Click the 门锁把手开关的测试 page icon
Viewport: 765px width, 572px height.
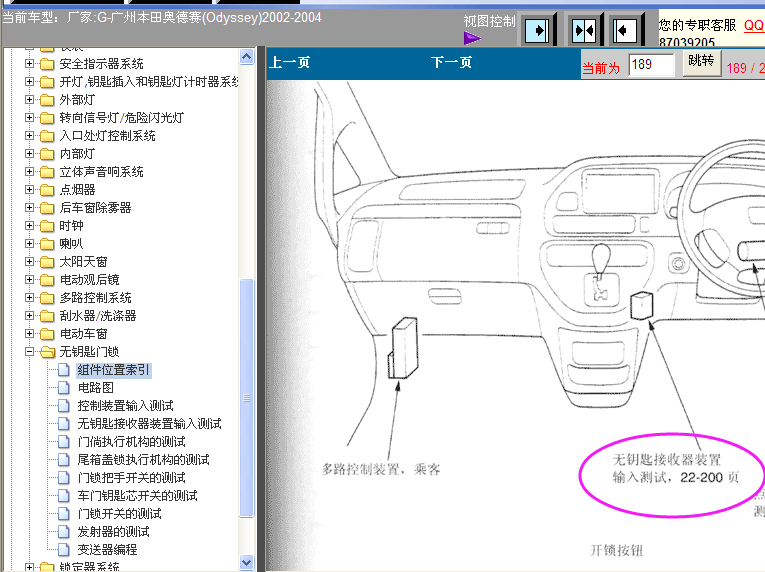tap(64, 478)
